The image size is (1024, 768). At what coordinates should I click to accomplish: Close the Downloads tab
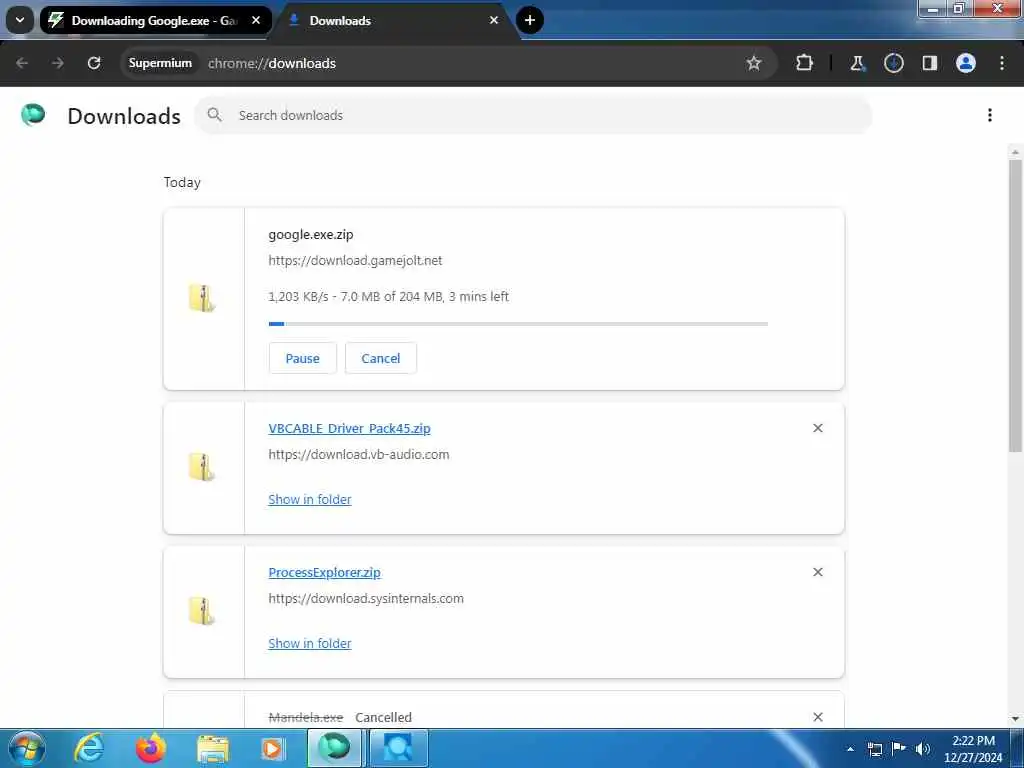pyautogui.click(x=494, y=20)
